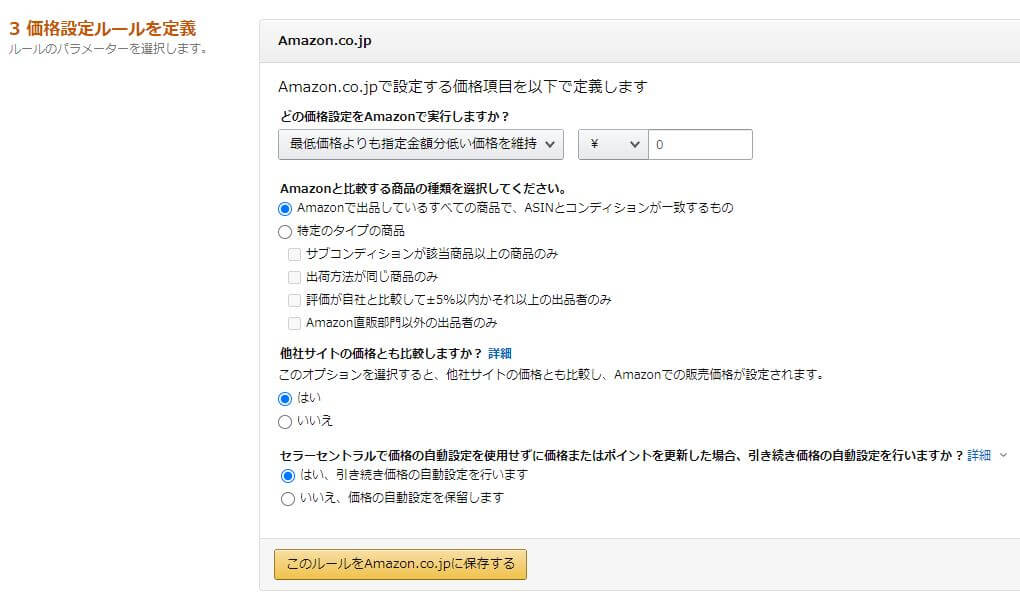Click the label Amazonと比較する商品の種類を選択してください。
This screenshot has height=605, width=1020.
pyautogui.click(x=423, y=189)
